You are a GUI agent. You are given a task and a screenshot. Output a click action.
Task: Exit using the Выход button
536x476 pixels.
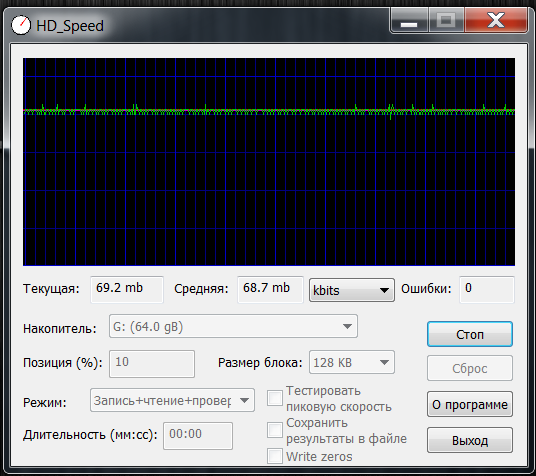[470, 440]
